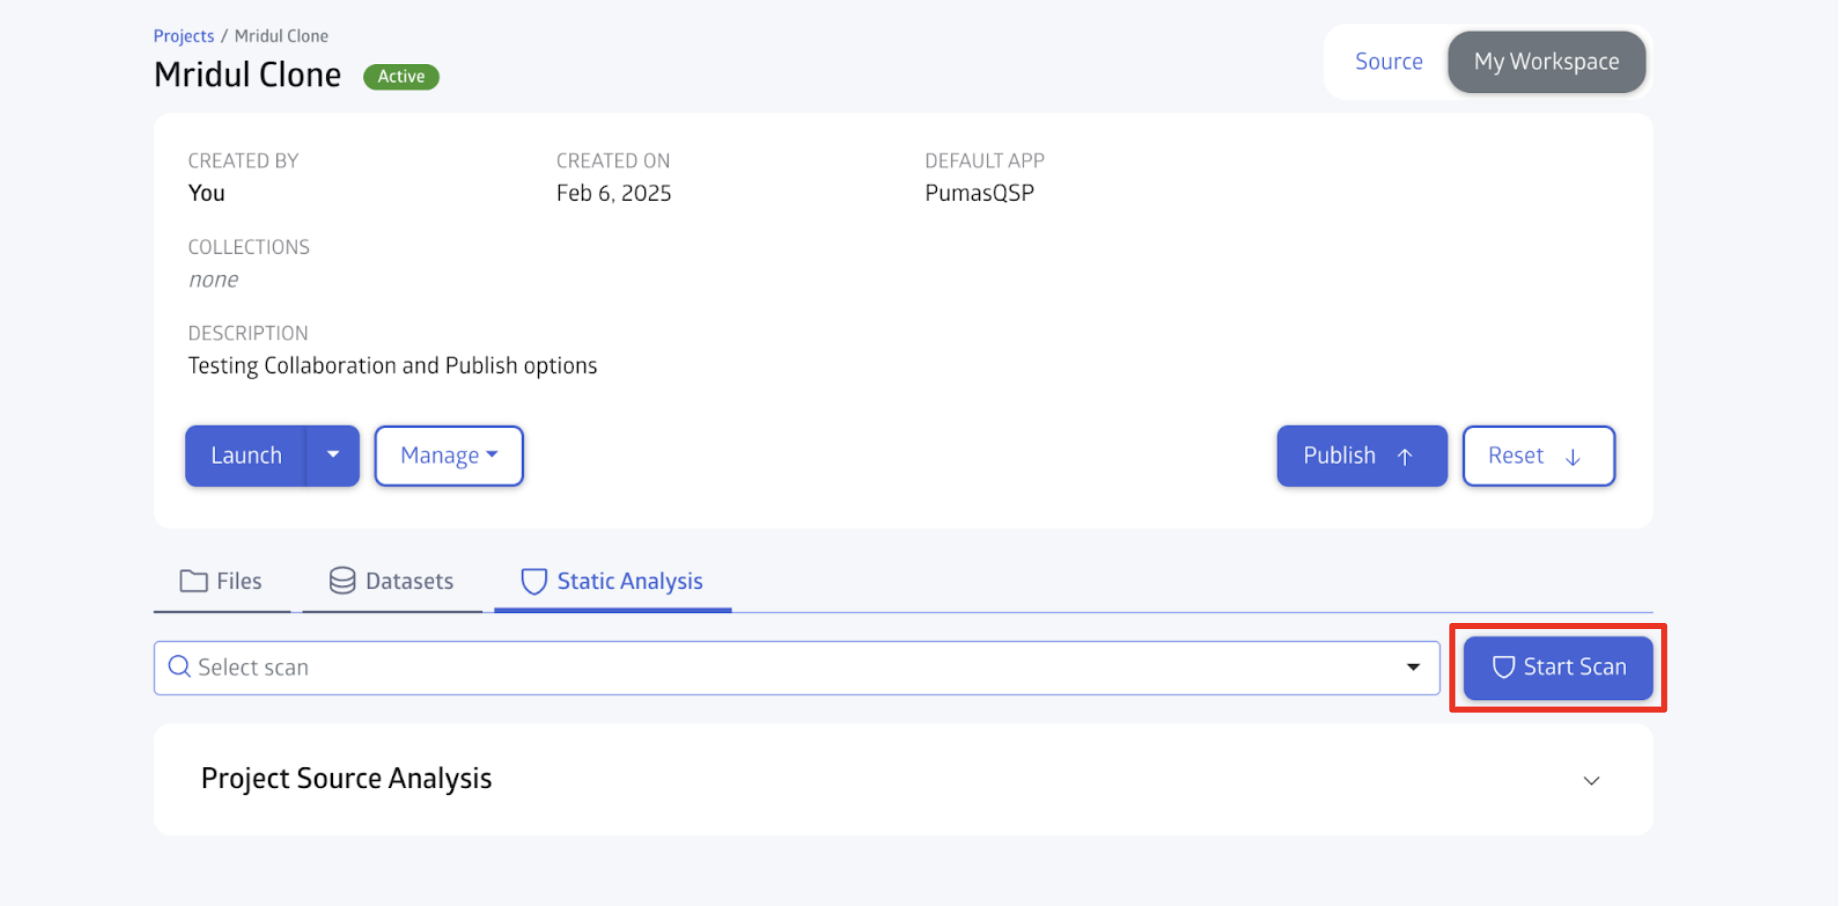
Task: Click the folder icon on the Files tab
Action: pos(194,580)
